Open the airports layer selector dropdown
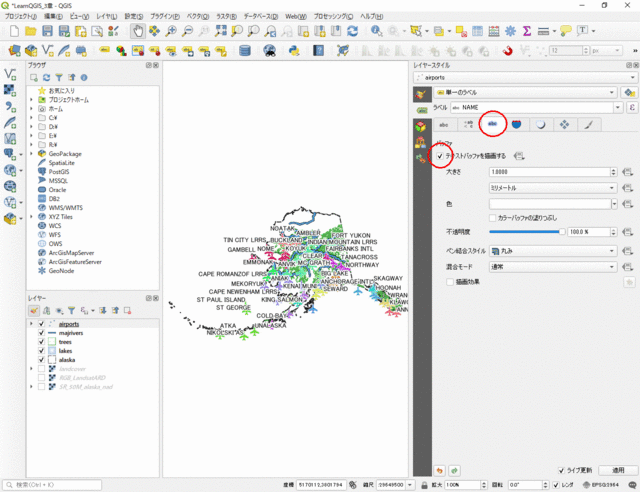 (x=525, y=77)
